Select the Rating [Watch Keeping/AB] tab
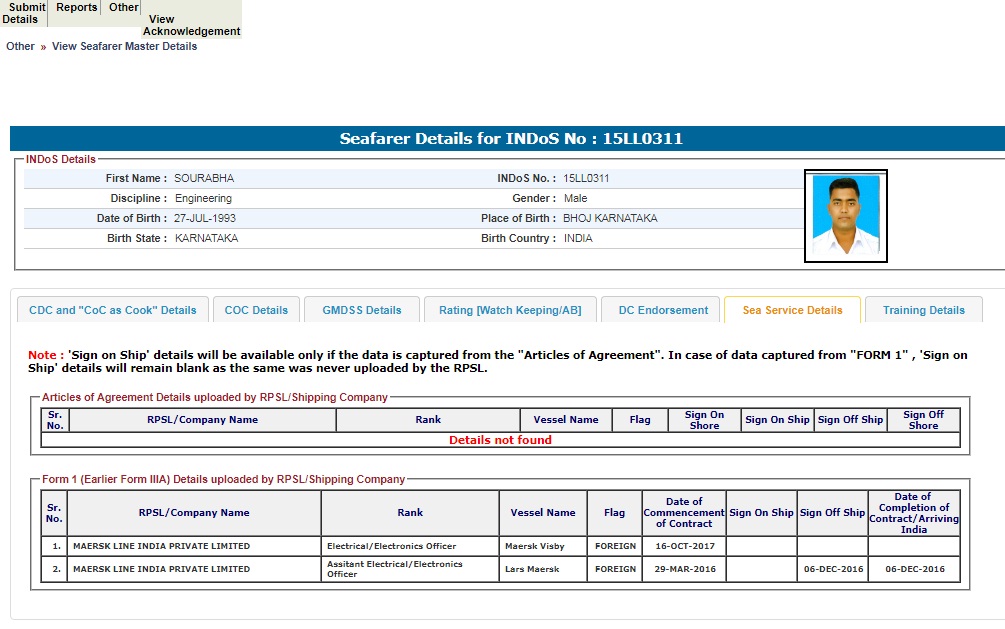Viewport: 1005px width, 629px height. [510, 310]
